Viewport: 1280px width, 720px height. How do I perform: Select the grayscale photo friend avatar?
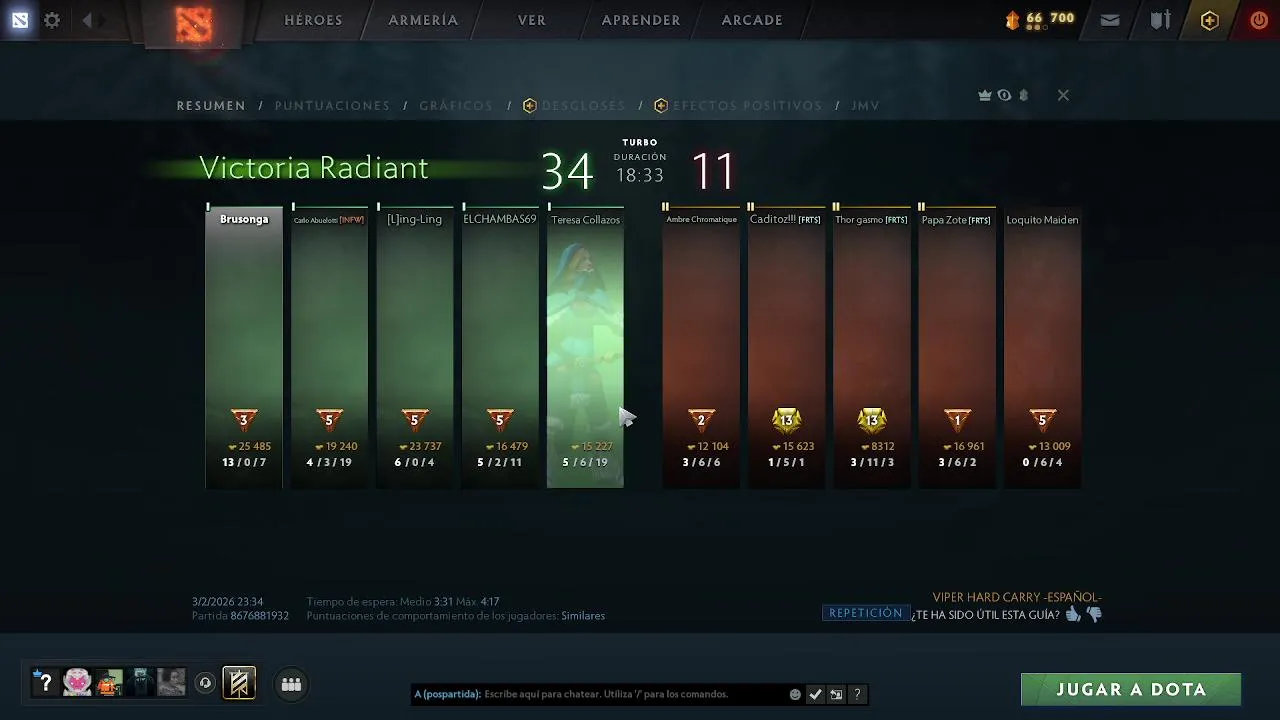click(x=171, y=682)
